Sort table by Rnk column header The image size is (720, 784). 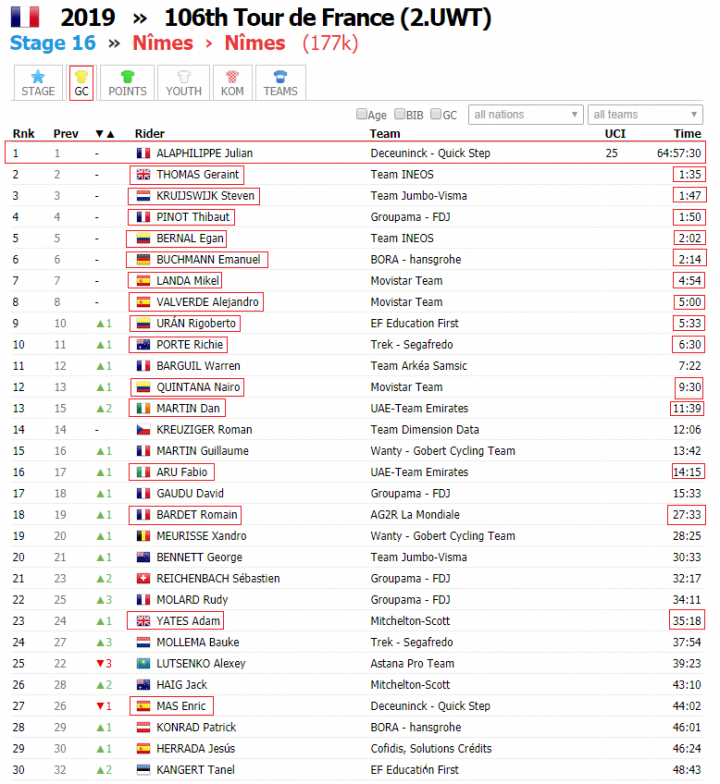click(24, 134)
